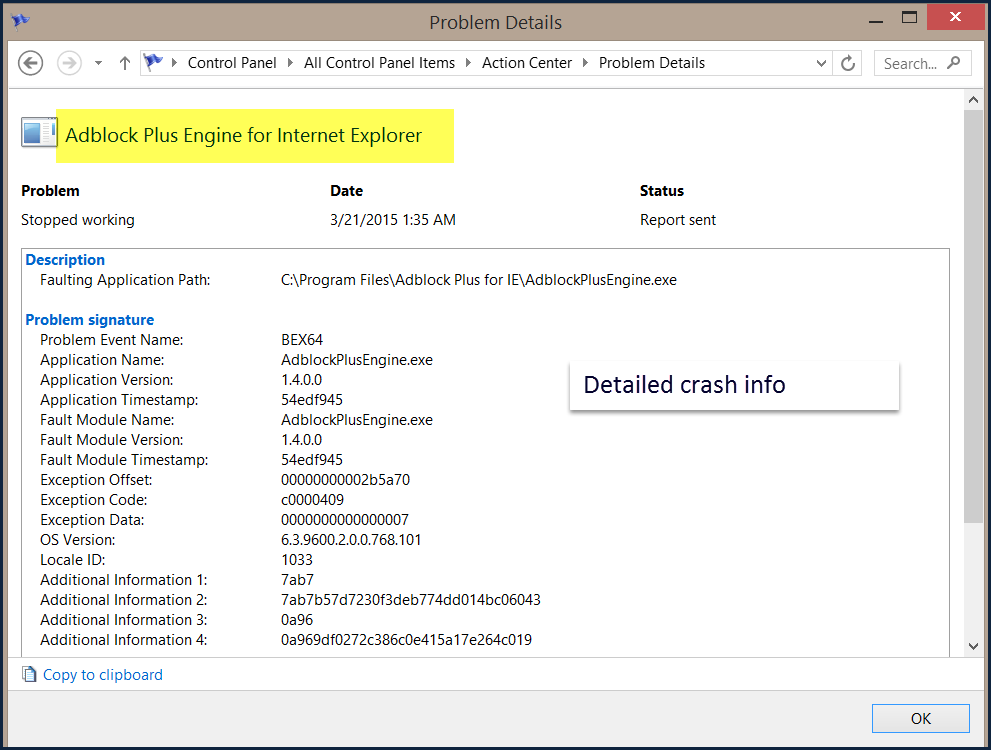Click the Stopped working problem text
The height and width of the screenshot is (750, 991).
coord(78,220)
